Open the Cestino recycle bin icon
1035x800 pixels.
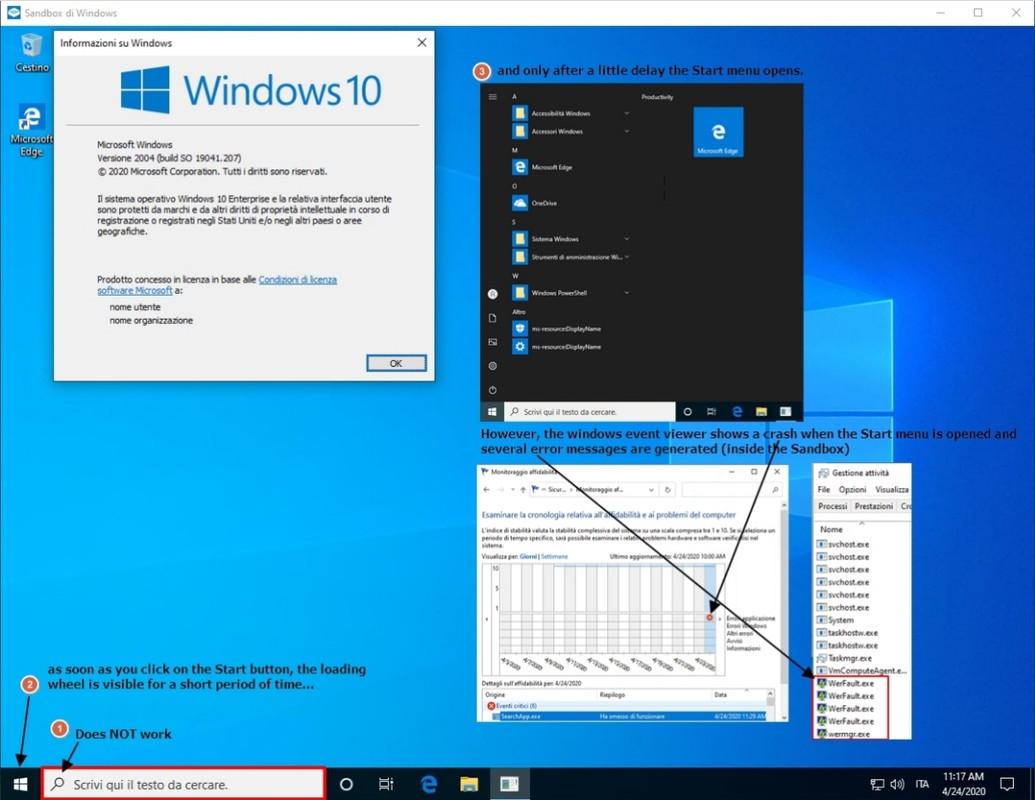31,52
